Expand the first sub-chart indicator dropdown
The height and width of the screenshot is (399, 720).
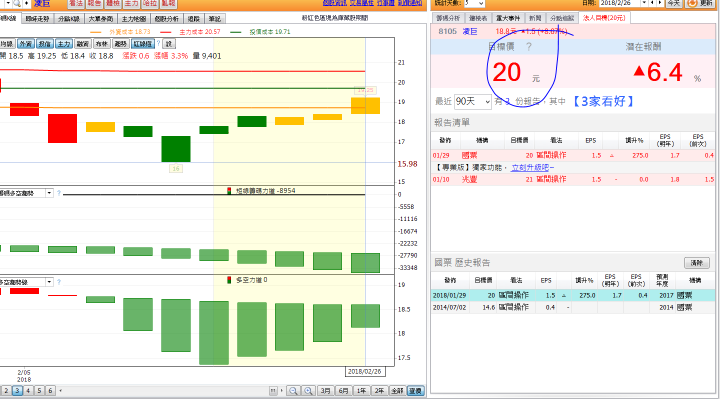pos(49,193)
